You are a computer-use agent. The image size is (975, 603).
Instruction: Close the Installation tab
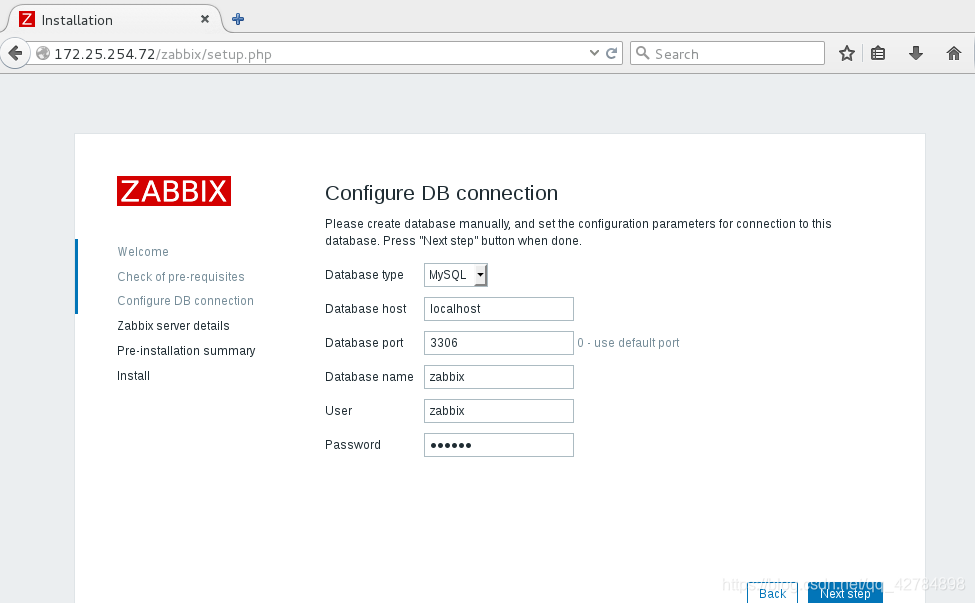[205, 19]
